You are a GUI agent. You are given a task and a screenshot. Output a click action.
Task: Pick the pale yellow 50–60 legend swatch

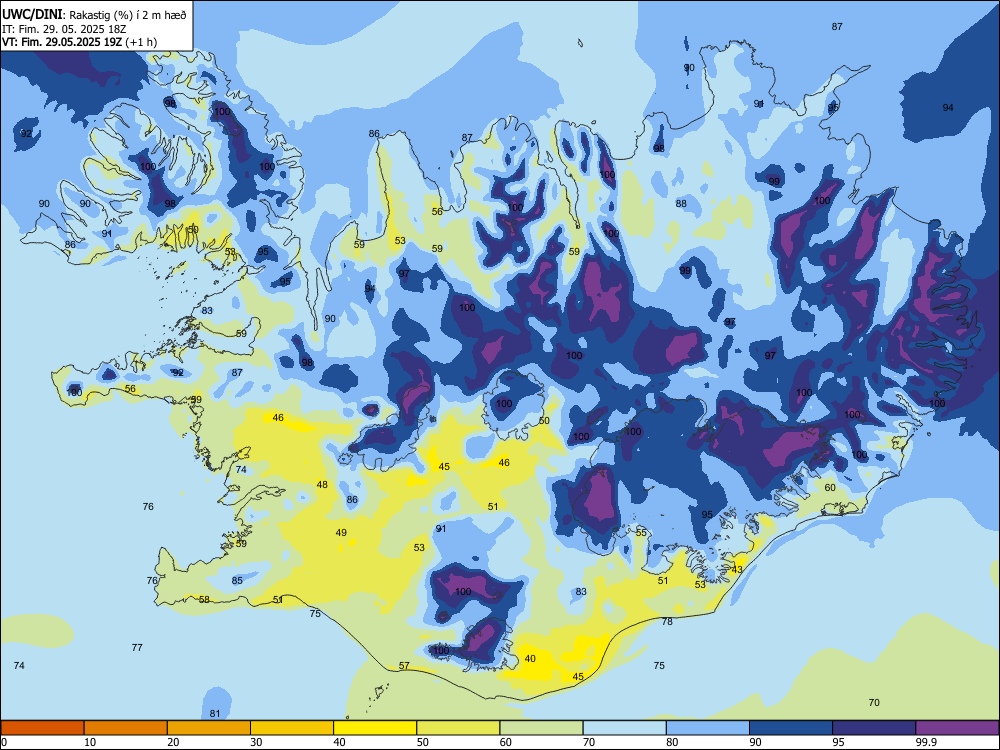pyautogui.click(x=458, y=728)
